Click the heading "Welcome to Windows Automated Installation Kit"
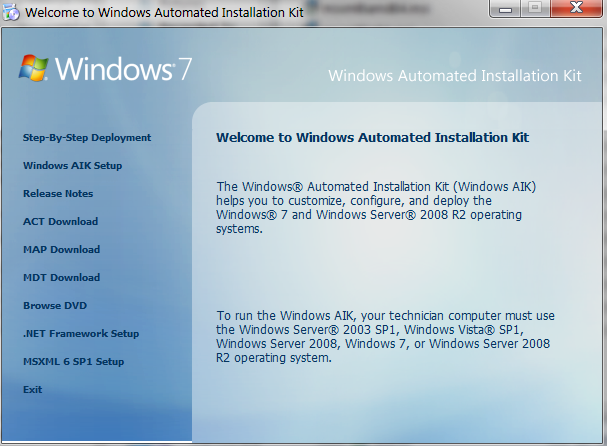 click(372, 137)
